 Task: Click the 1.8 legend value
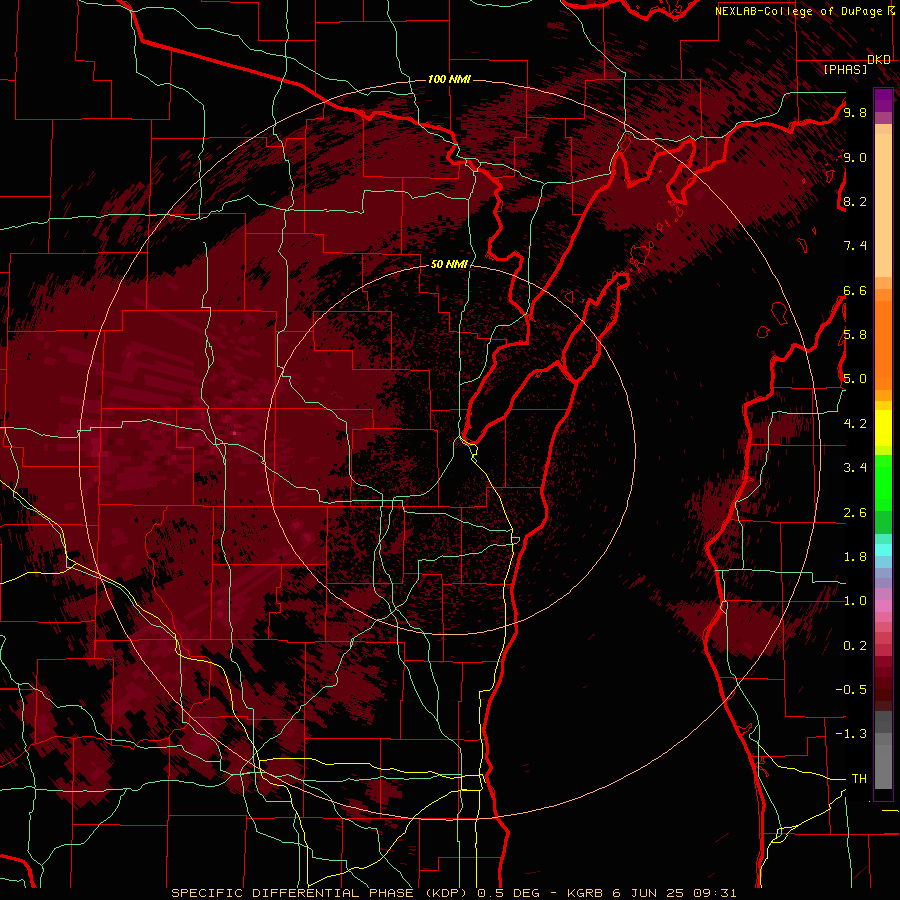coord(855,557)
